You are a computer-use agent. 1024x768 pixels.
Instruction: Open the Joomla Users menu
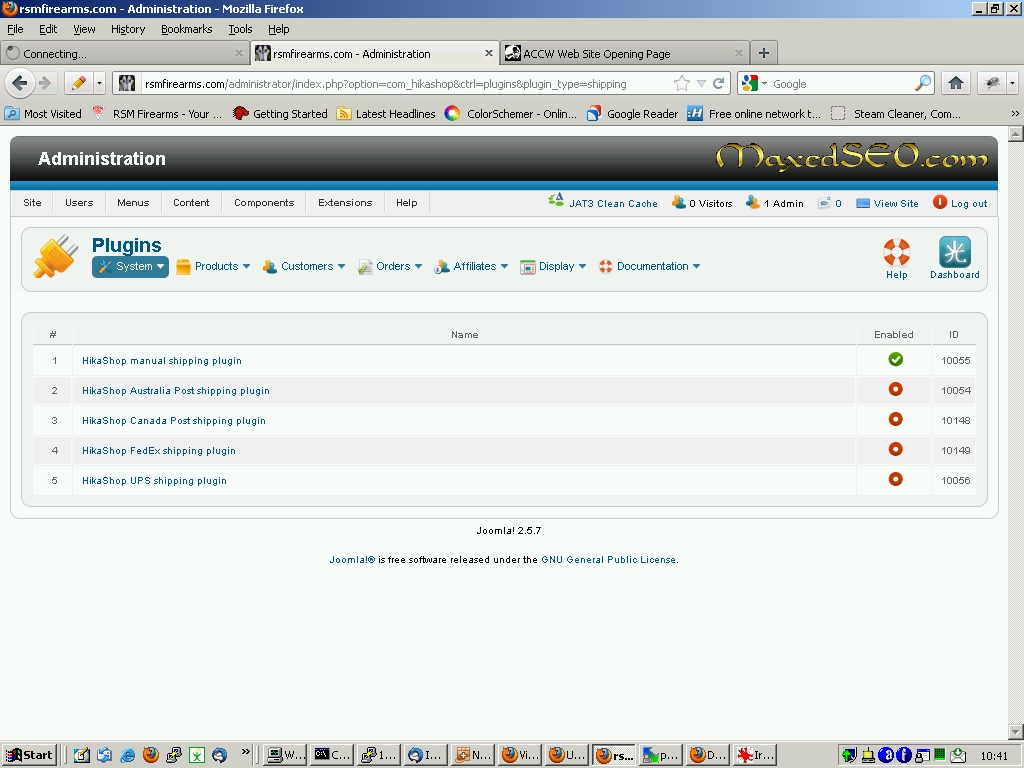point(79,202)
